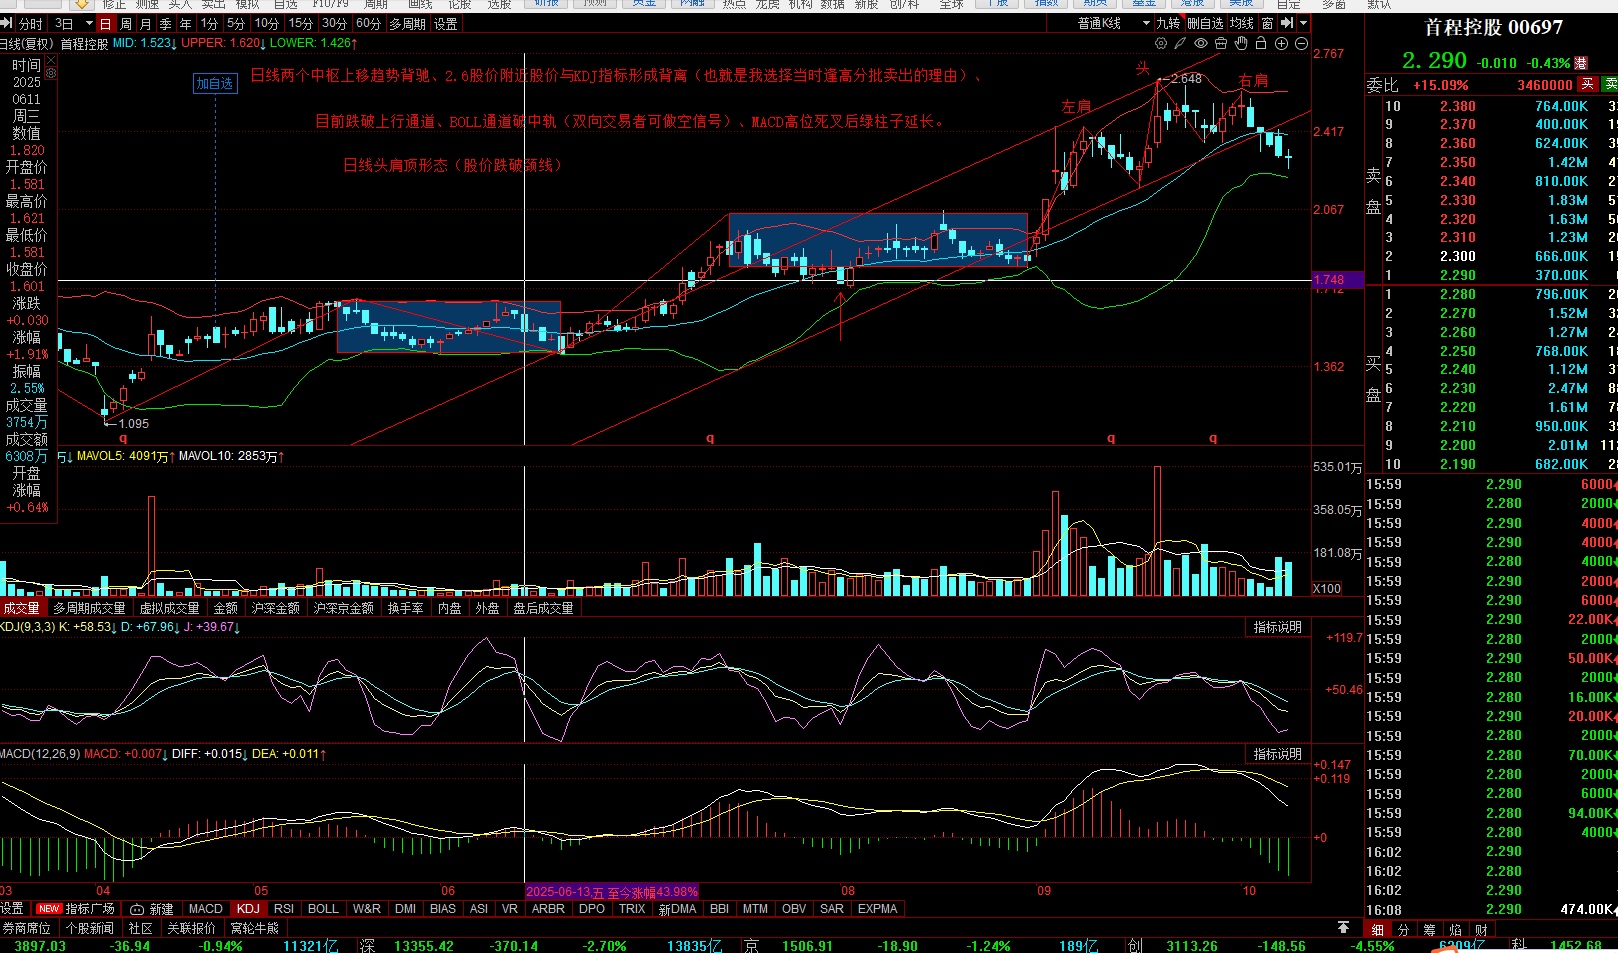
Task: Switch indicator to EXPMA
Action: pos(877,909)
